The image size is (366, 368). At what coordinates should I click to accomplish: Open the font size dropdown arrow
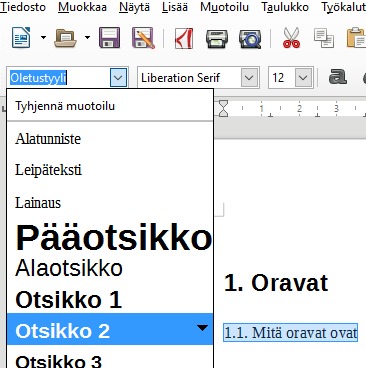pos(303,78)
